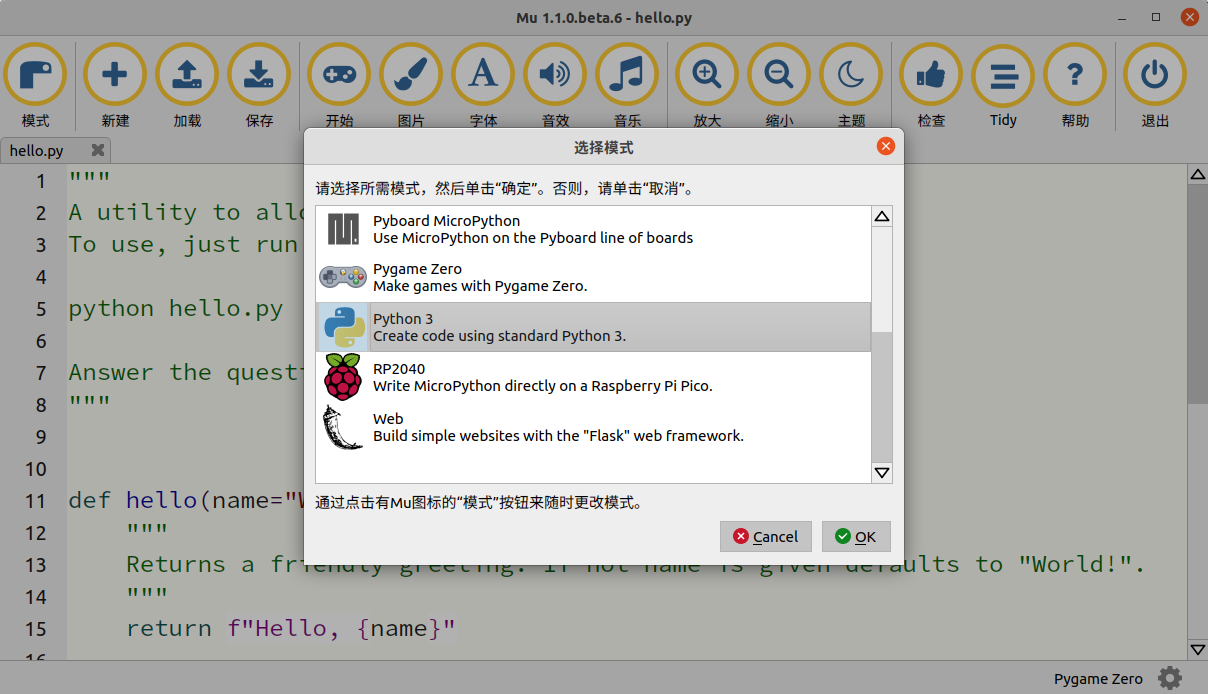Select the Pygame Zero mode
This screenshot has width=1208, height=694.
pos(594,277)
